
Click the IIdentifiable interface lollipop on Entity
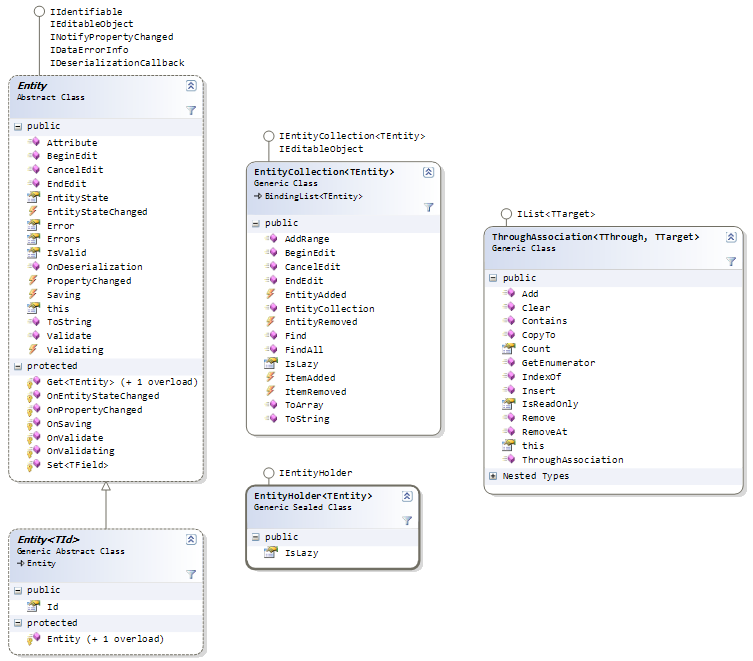coord(39,11)
